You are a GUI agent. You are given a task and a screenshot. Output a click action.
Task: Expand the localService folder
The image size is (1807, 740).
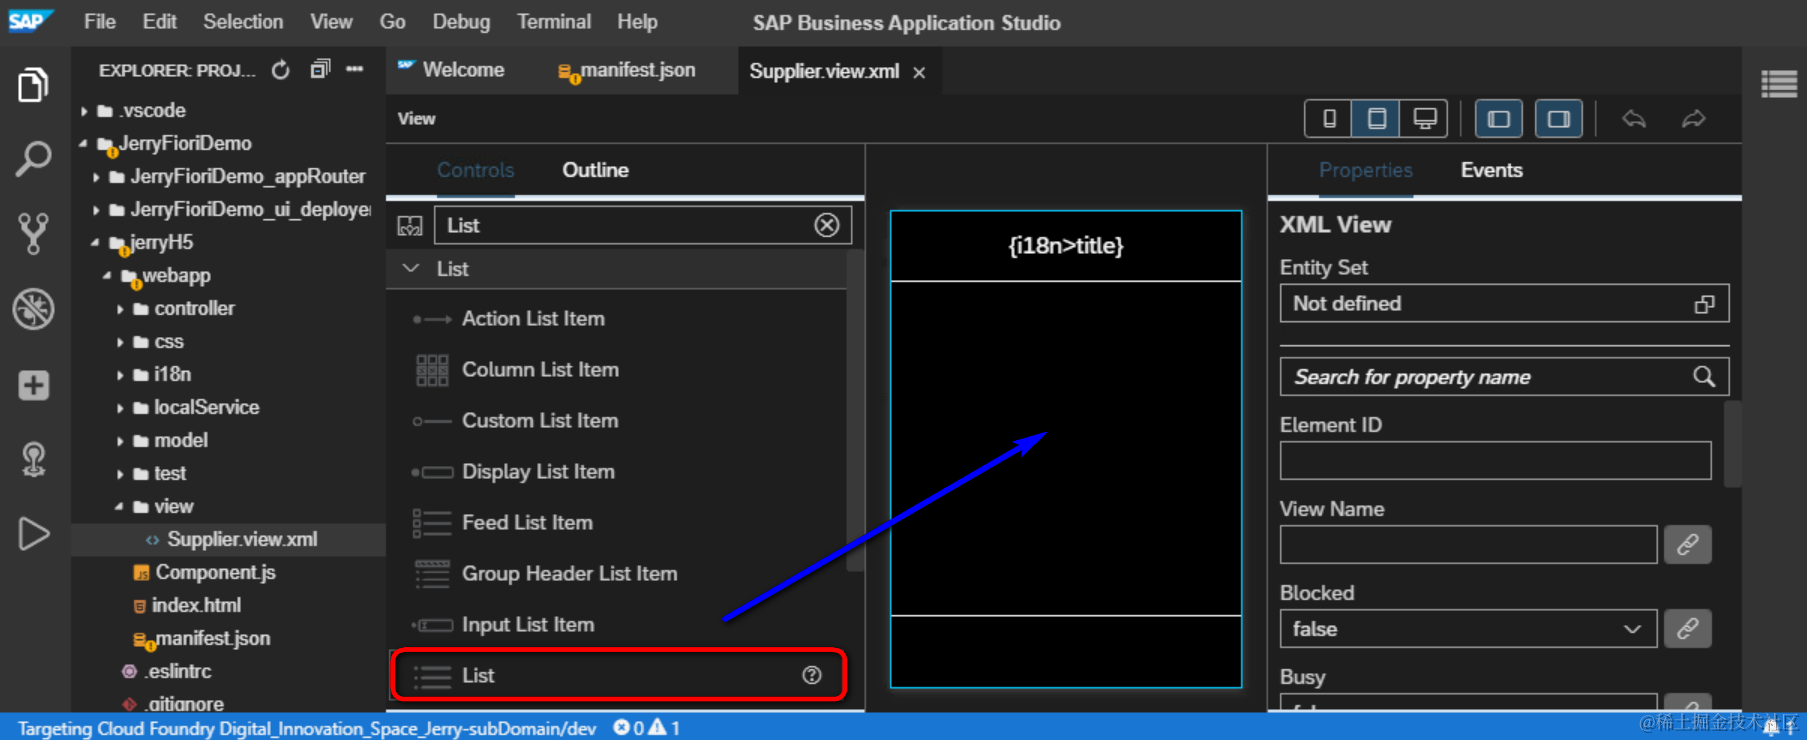pos(120,408)
